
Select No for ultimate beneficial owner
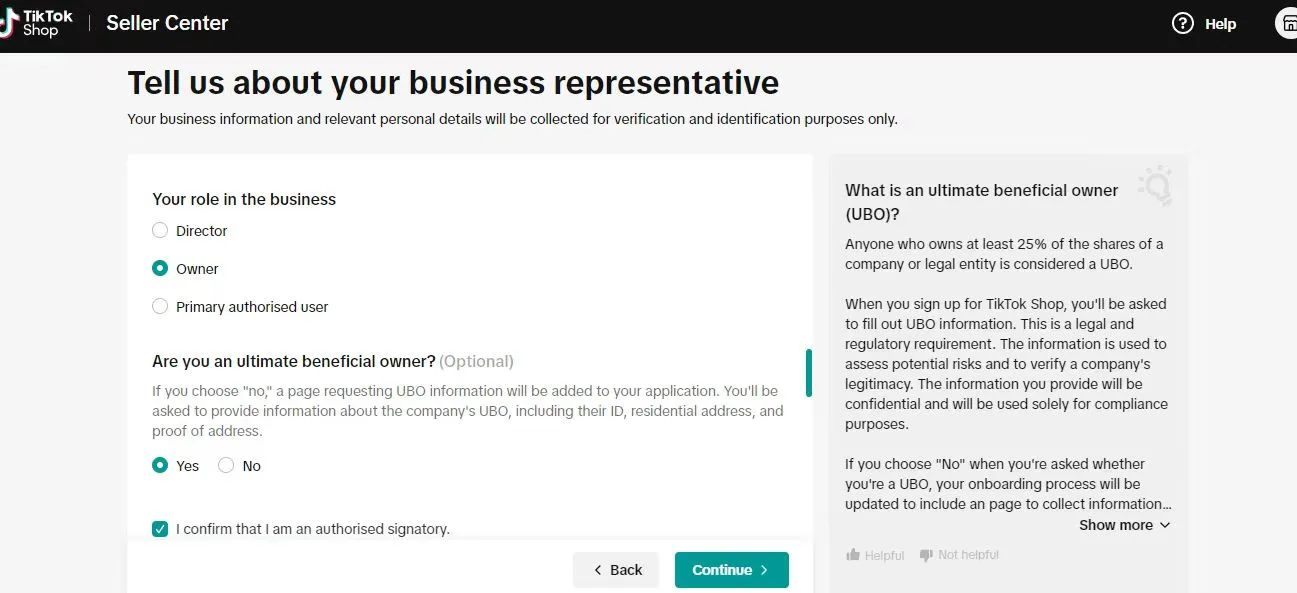226,466
